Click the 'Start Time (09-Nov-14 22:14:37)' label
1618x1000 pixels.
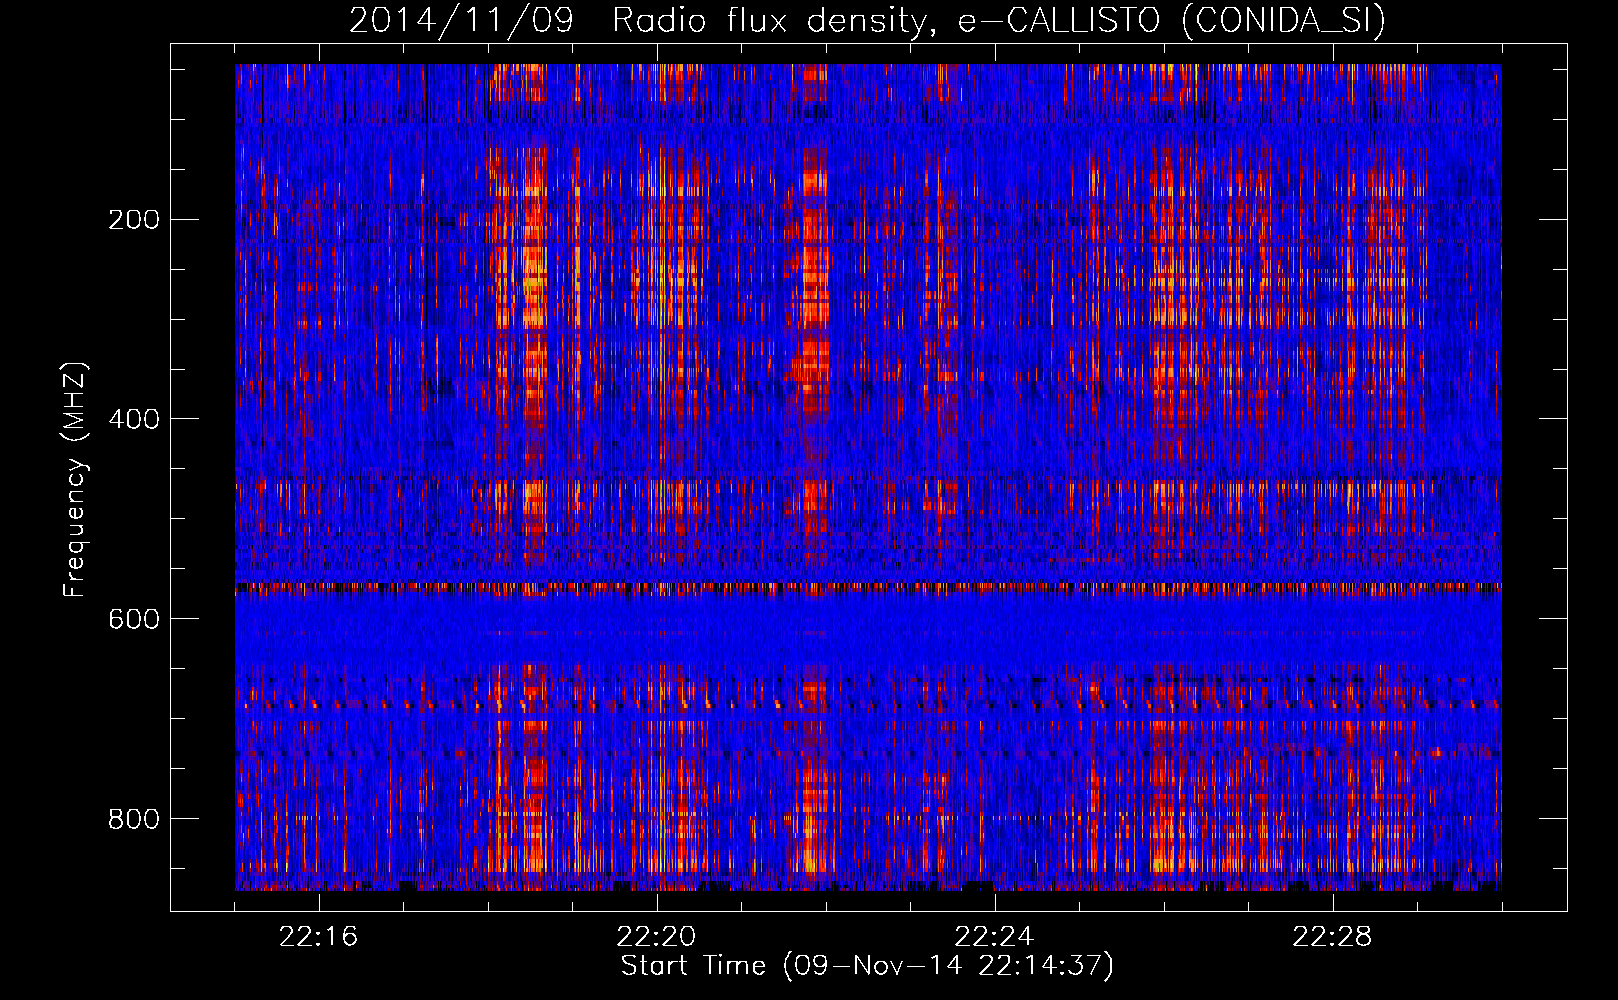pyautogui.click(x=867, y=966)
